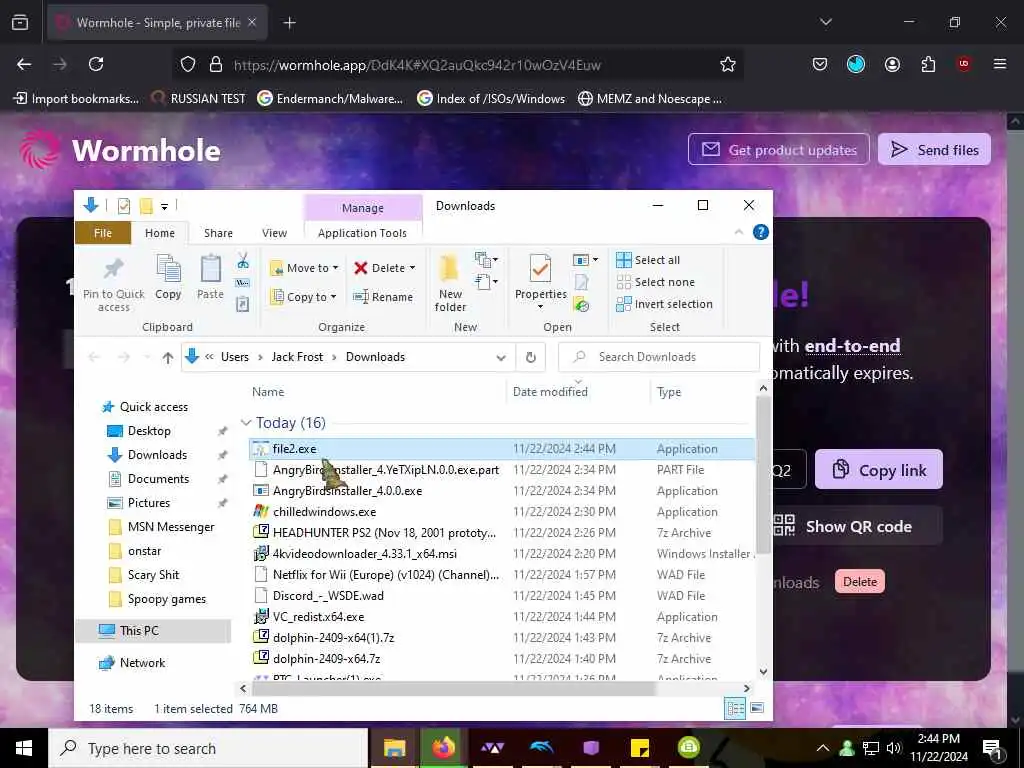Switch to the Share ribbon tab
The image size is (1024, 768).
[218, 233]
